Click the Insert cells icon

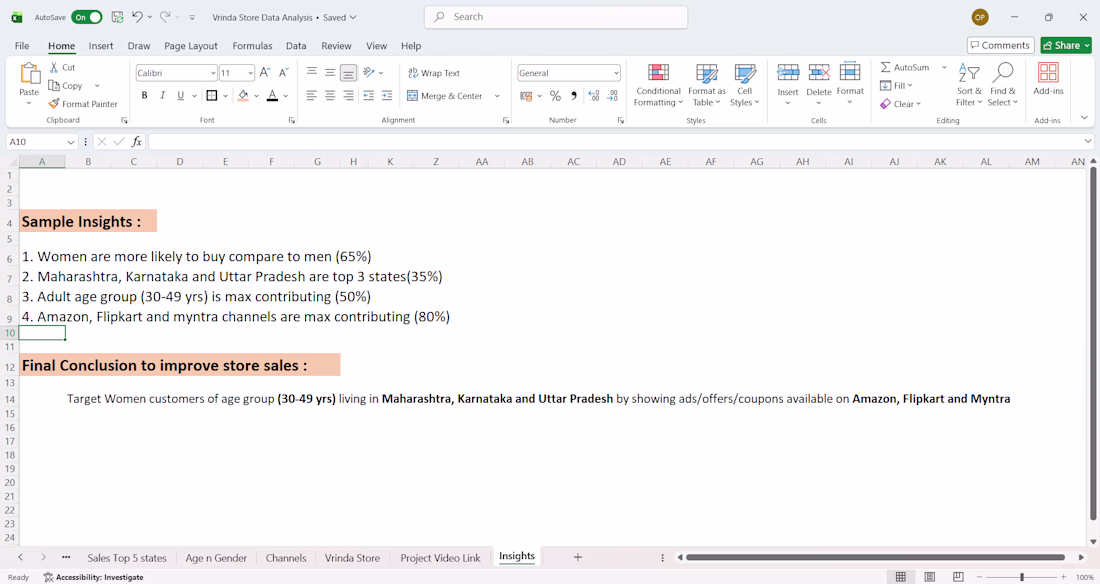pos(788,72)
